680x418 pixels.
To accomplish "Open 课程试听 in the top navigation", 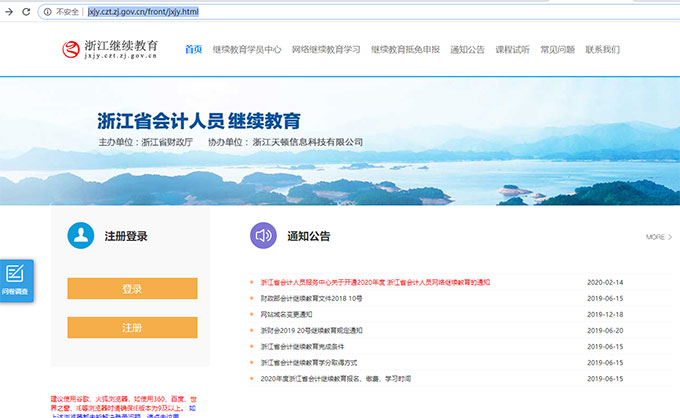I will click(512, 49).
